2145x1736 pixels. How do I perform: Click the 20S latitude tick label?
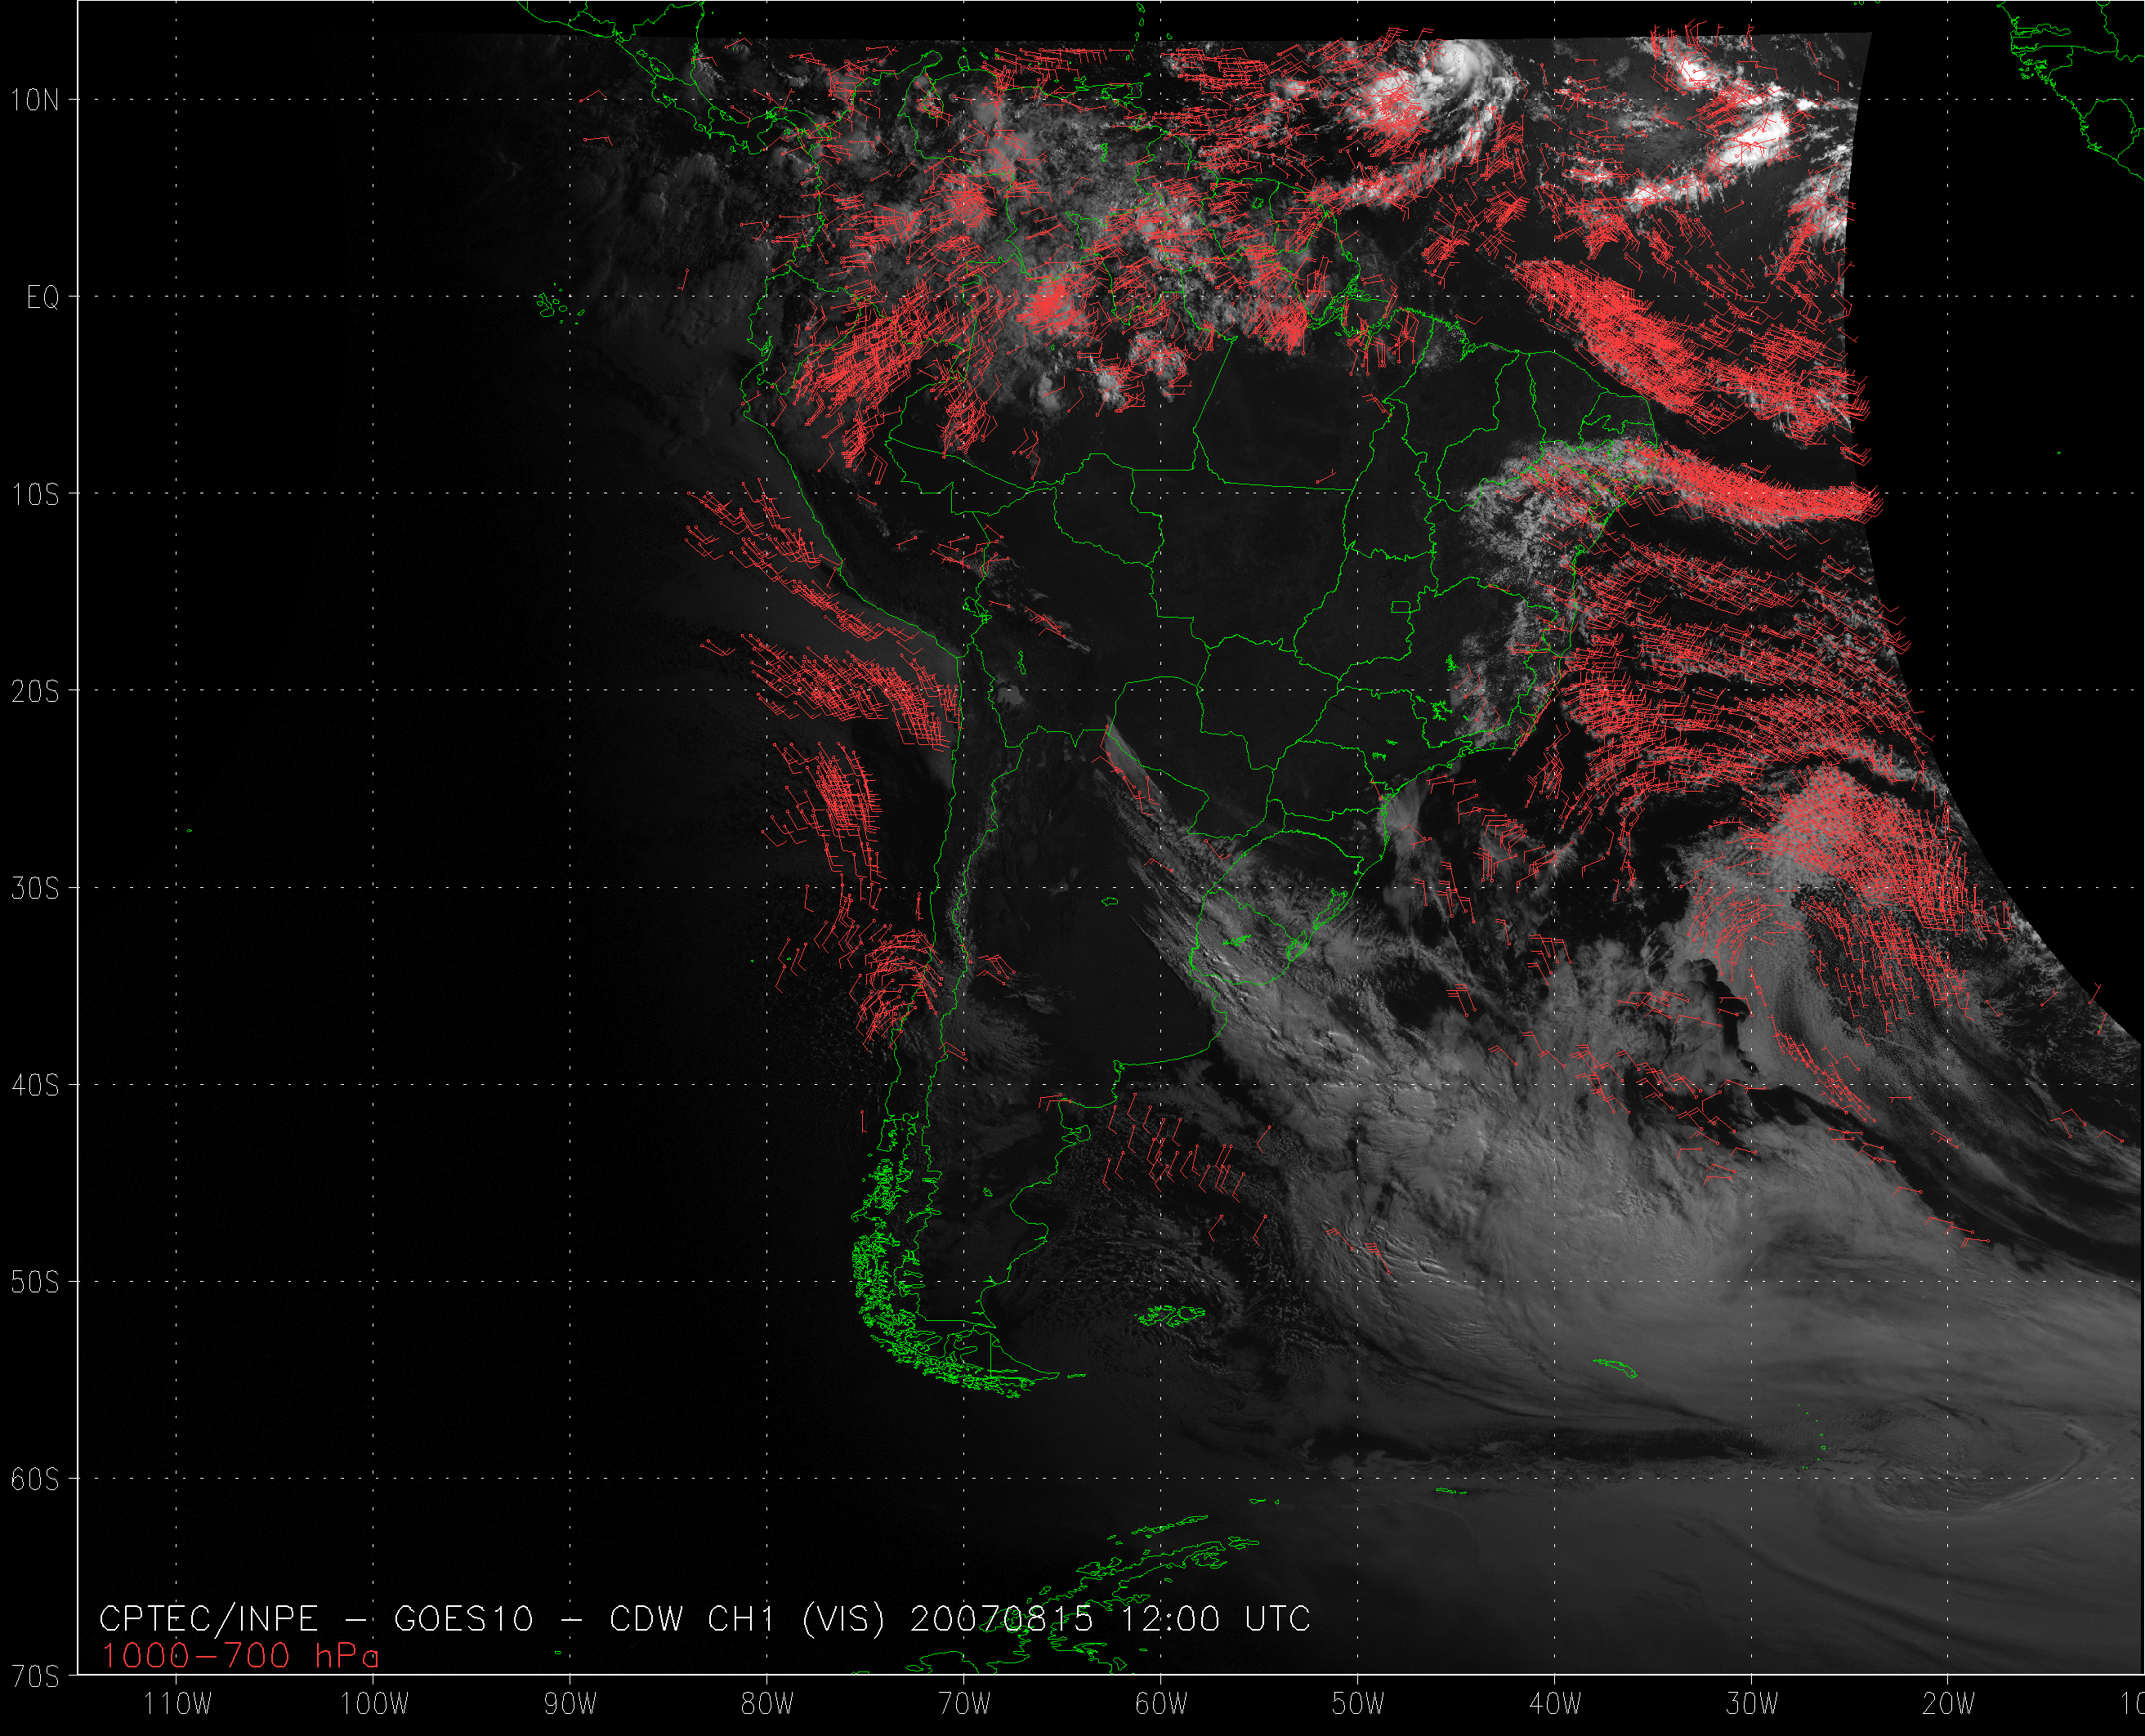[35, 692]
